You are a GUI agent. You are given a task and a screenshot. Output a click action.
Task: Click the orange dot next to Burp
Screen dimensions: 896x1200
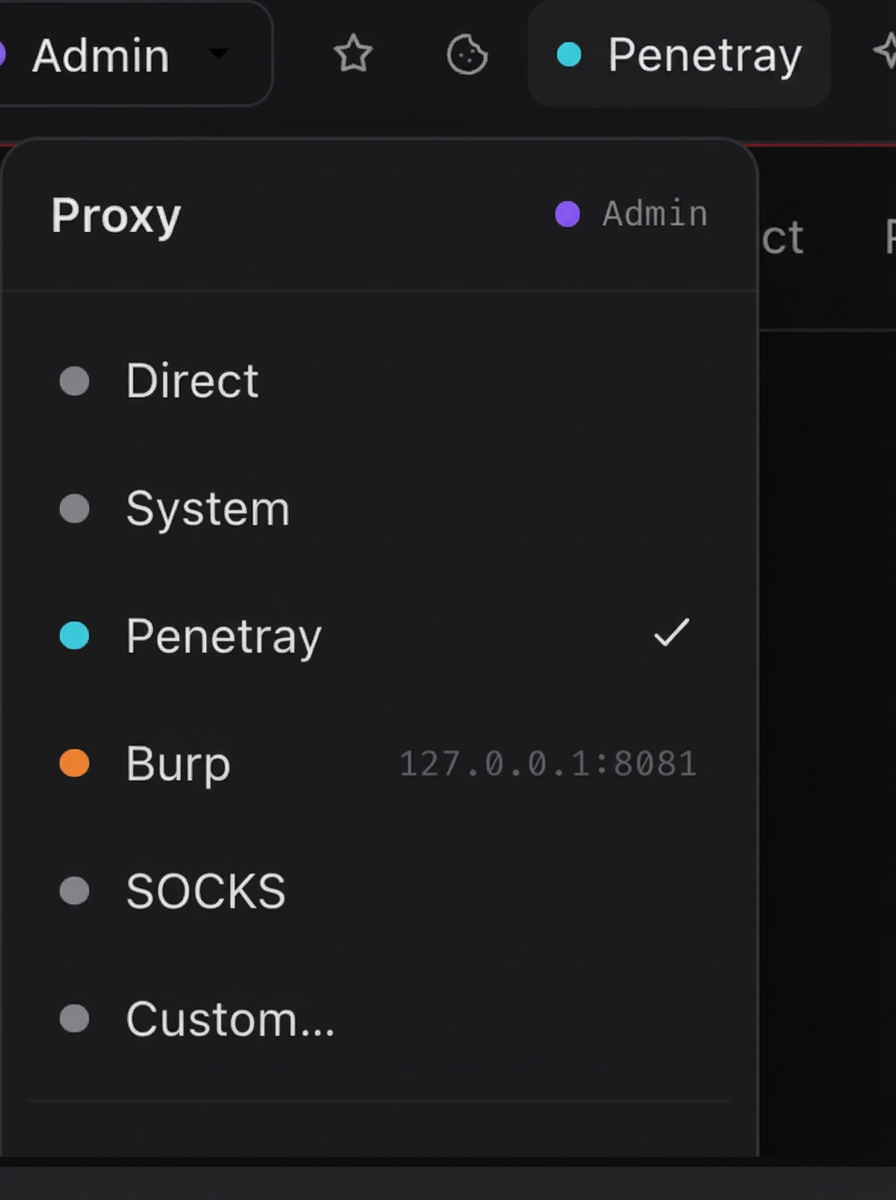[74, 764]
